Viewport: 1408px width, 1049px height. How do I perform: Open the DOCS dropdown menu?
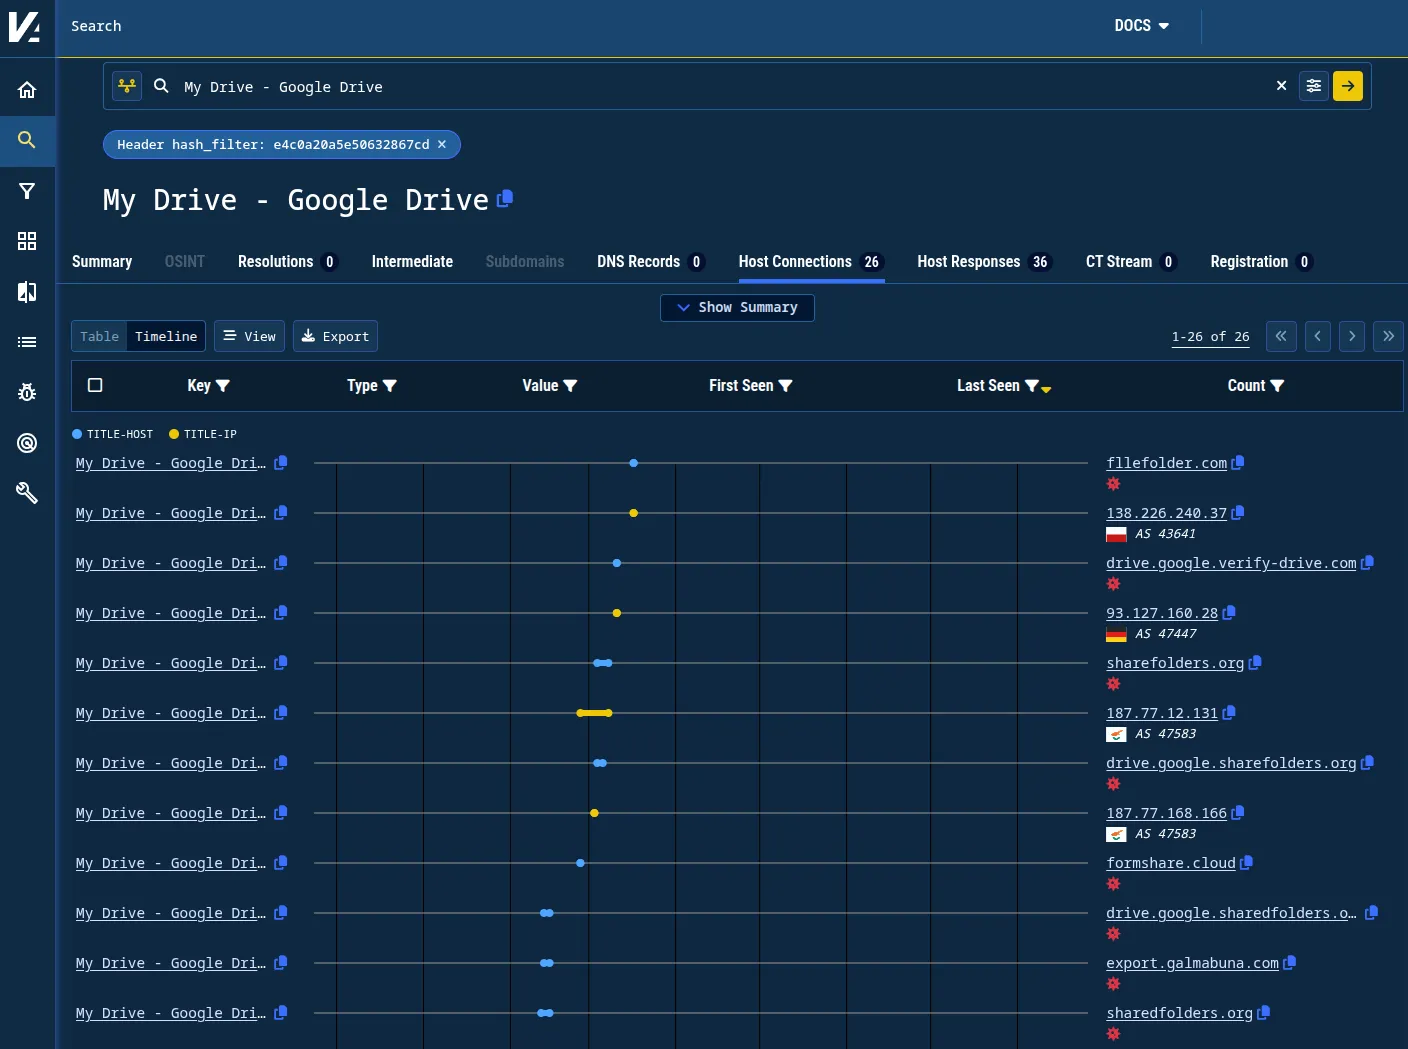pyautogui.click(x=1142, y=26)
